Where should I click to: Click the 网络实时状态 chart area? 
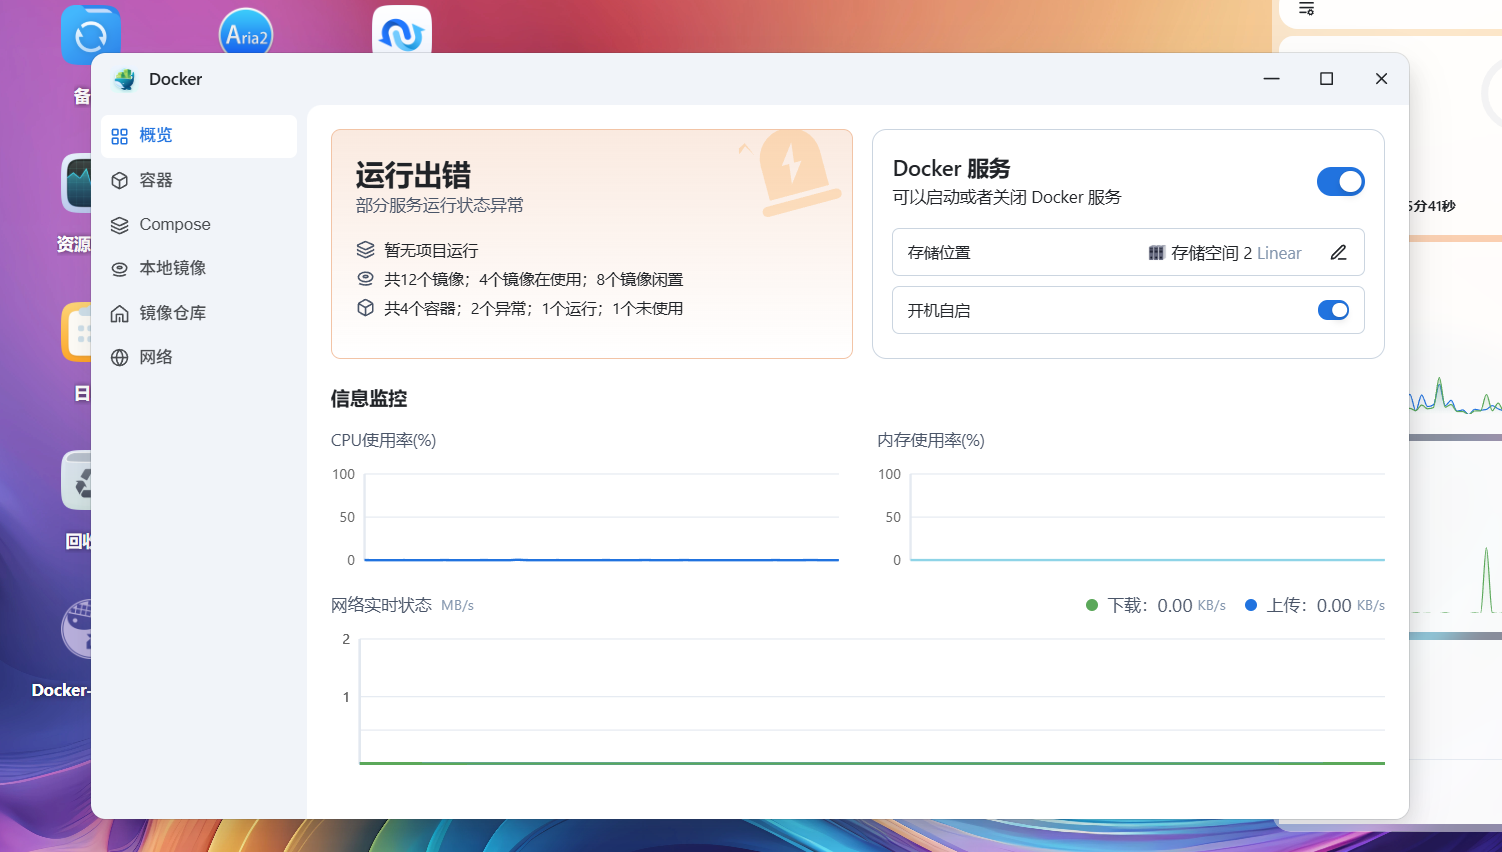[872, 701]
